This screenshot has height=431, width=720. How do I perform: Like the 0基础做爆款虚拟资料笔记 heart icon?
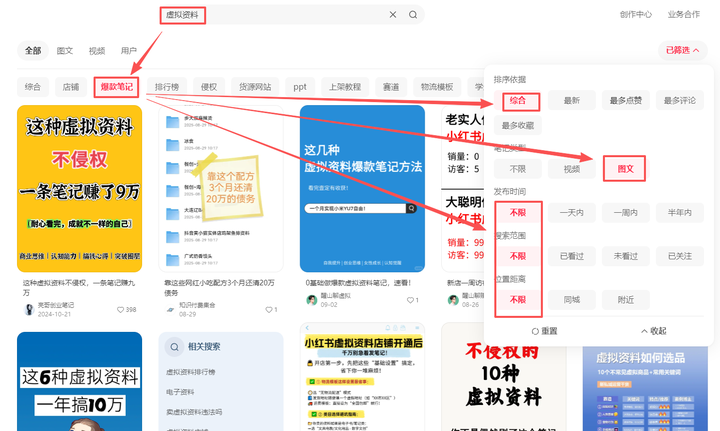tap(410, 300)
